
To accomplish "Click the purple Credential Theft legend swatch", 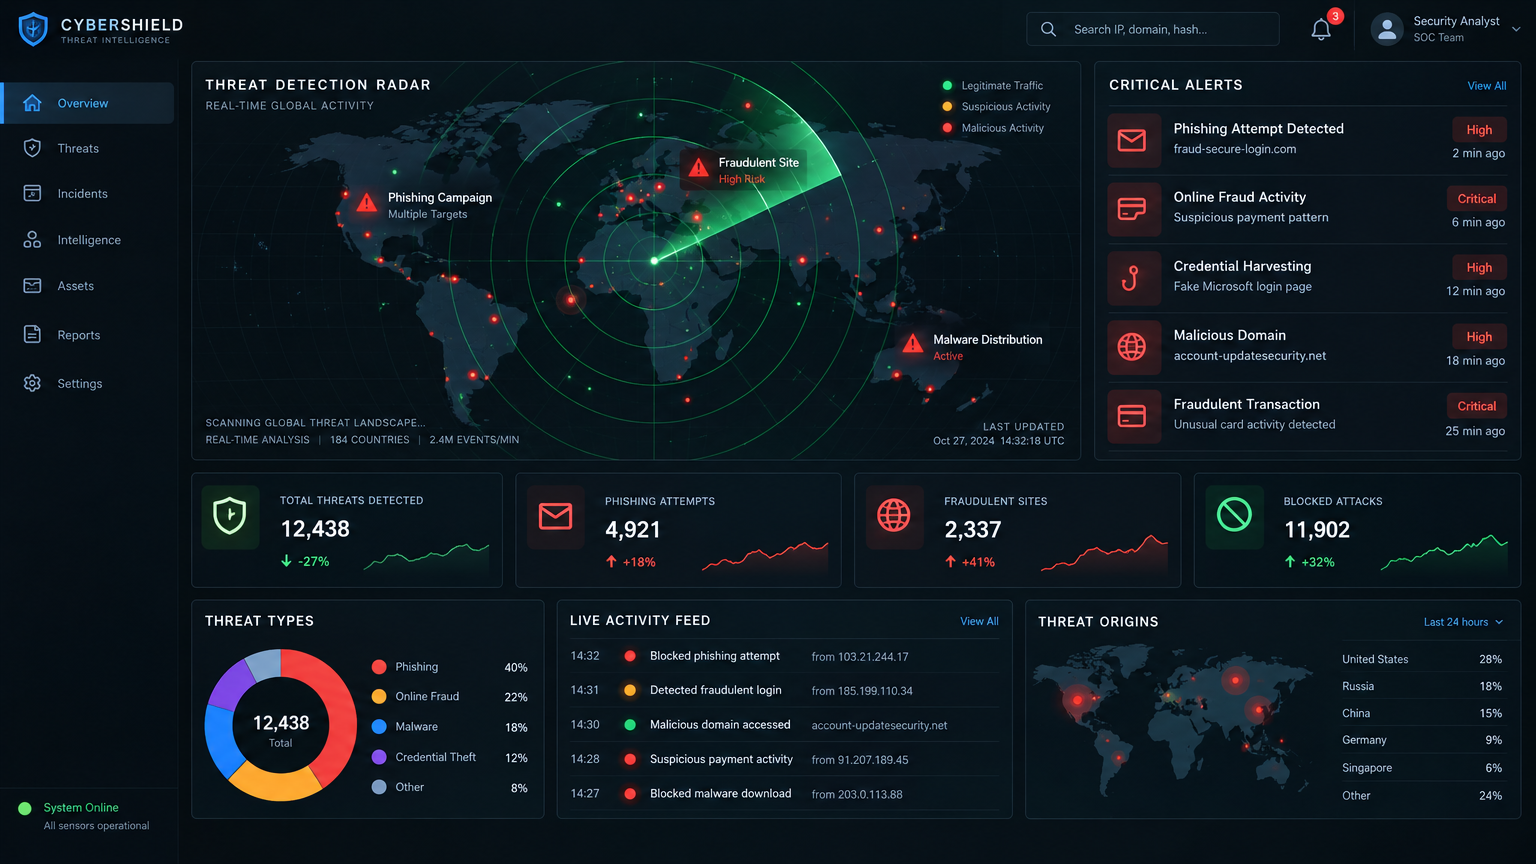I will (x=379, y=757).
